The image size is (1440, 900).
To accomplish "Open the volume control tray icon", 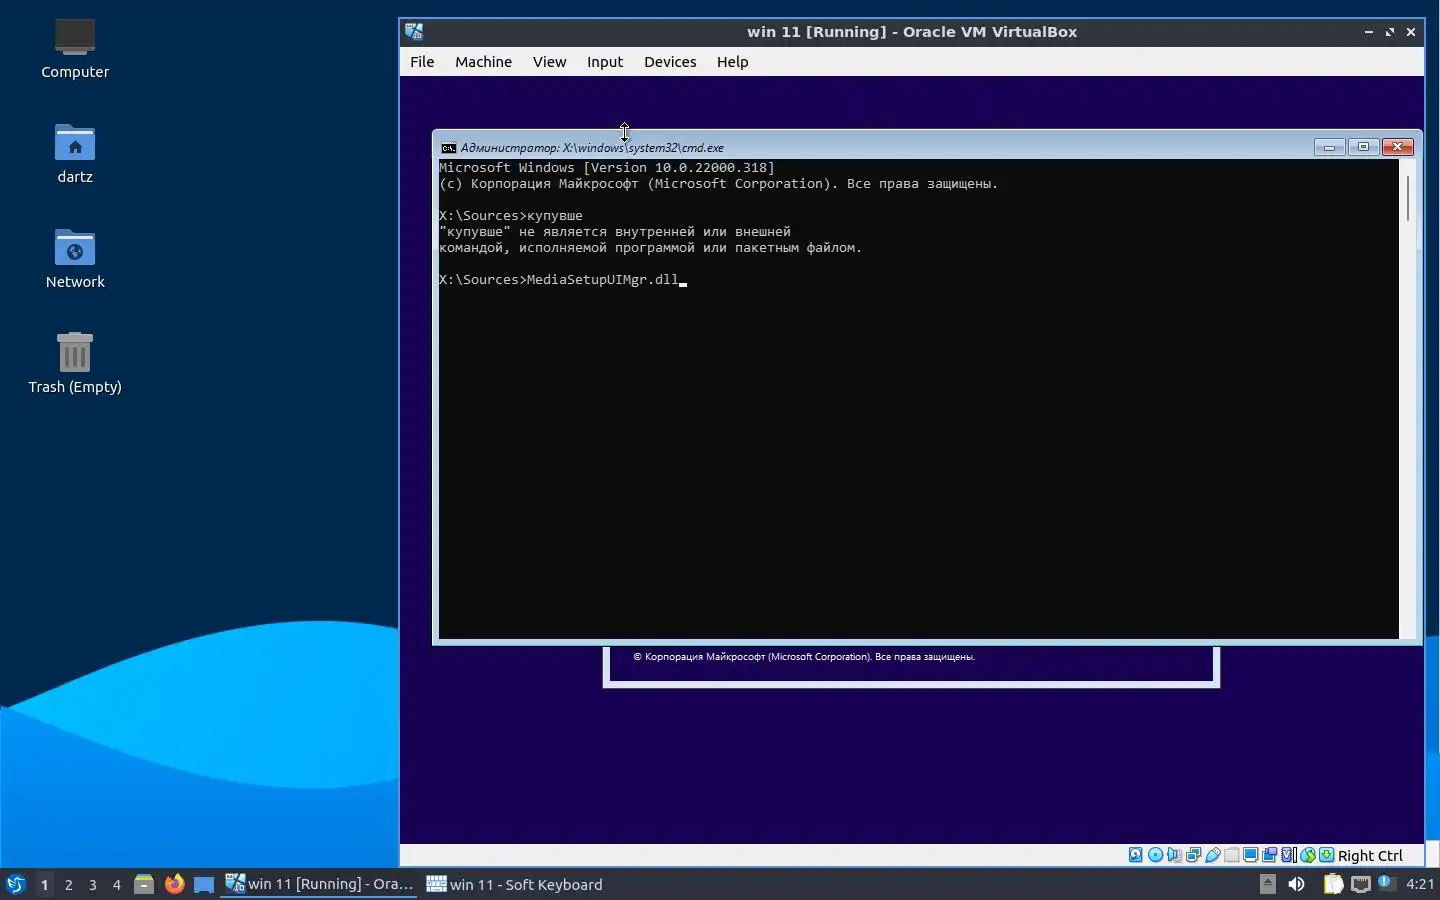I will 1296,884.
